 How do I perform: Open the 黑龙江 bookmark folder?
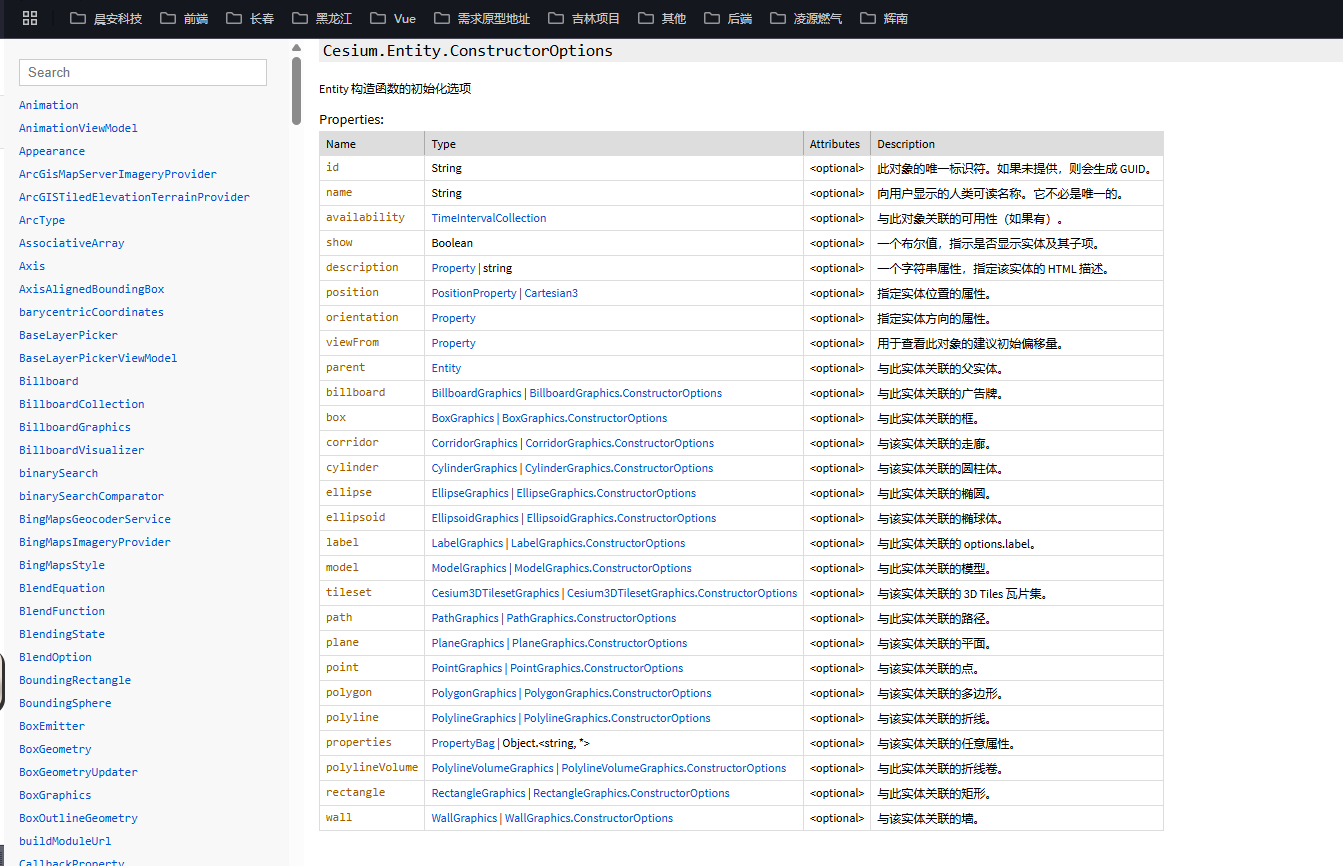pos(322,18)
